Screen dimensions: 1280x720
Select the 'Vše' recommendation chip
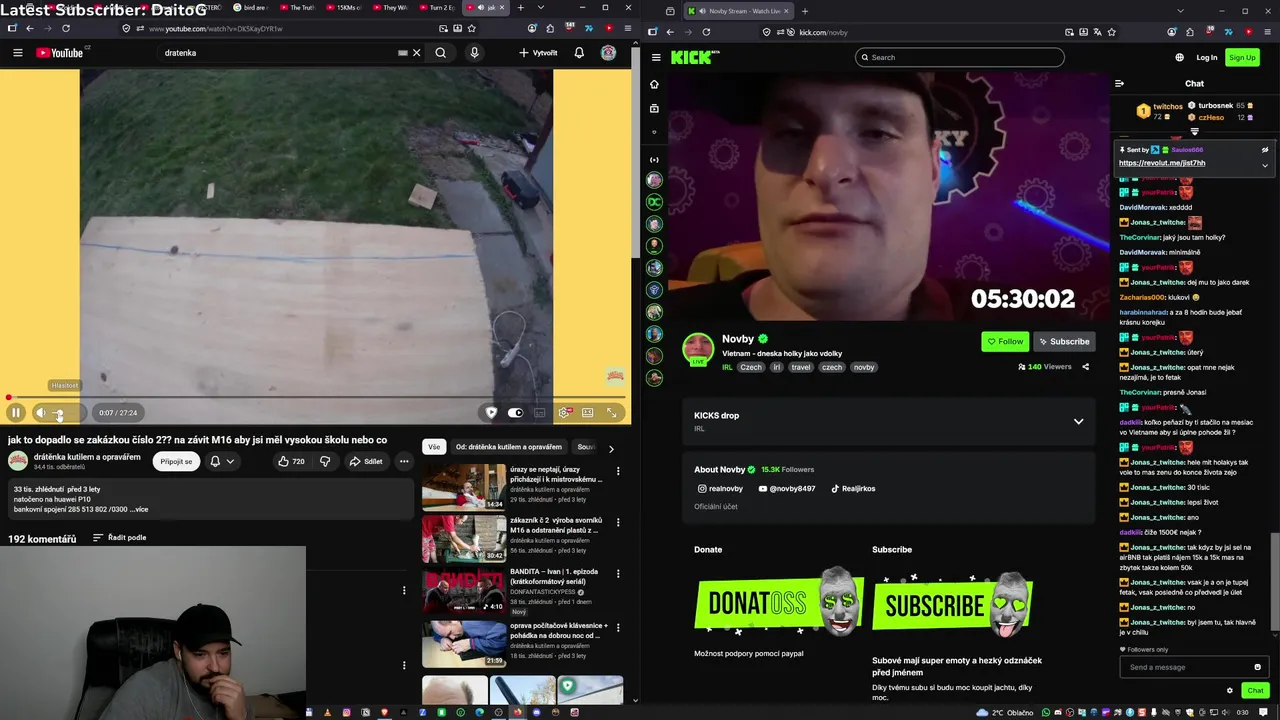[434, 447]
